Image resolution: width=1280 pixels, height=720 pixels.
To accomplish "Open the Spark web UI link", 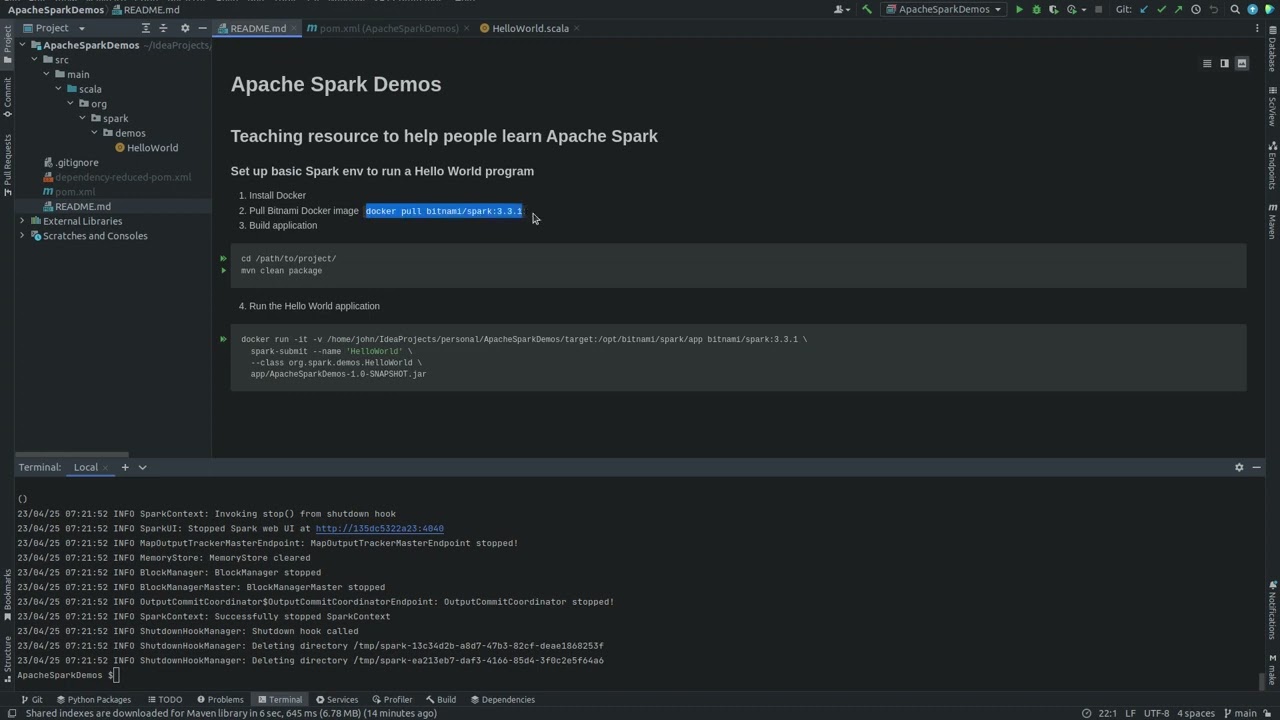I will click(x=379, y=529).
